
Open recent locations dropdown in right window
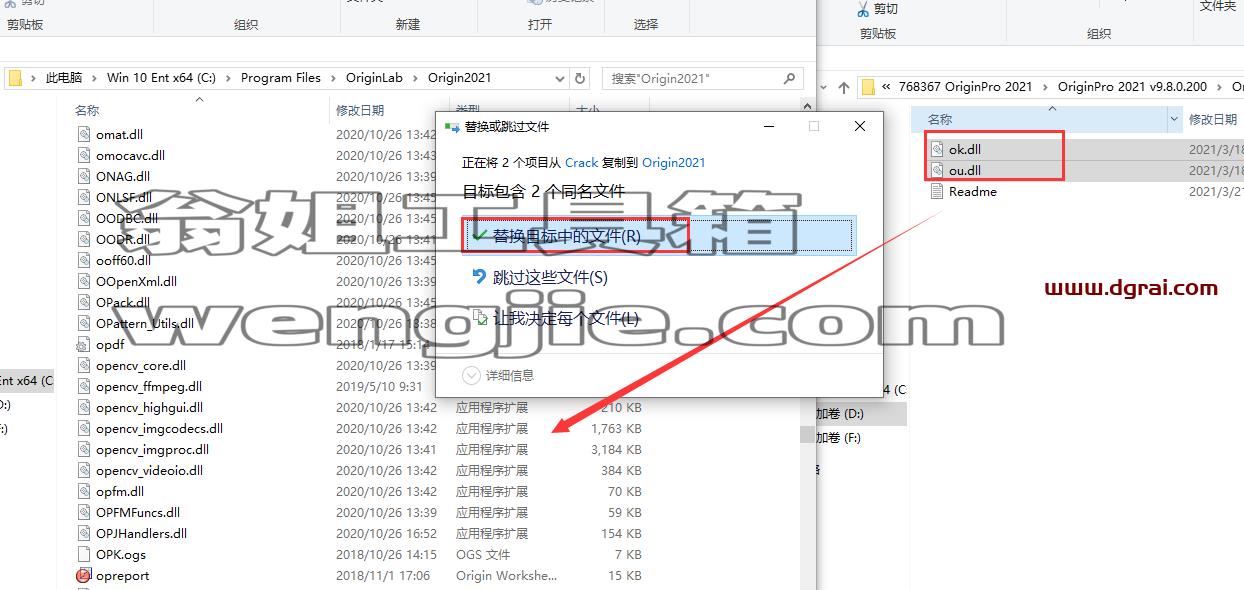coord(824,87)
